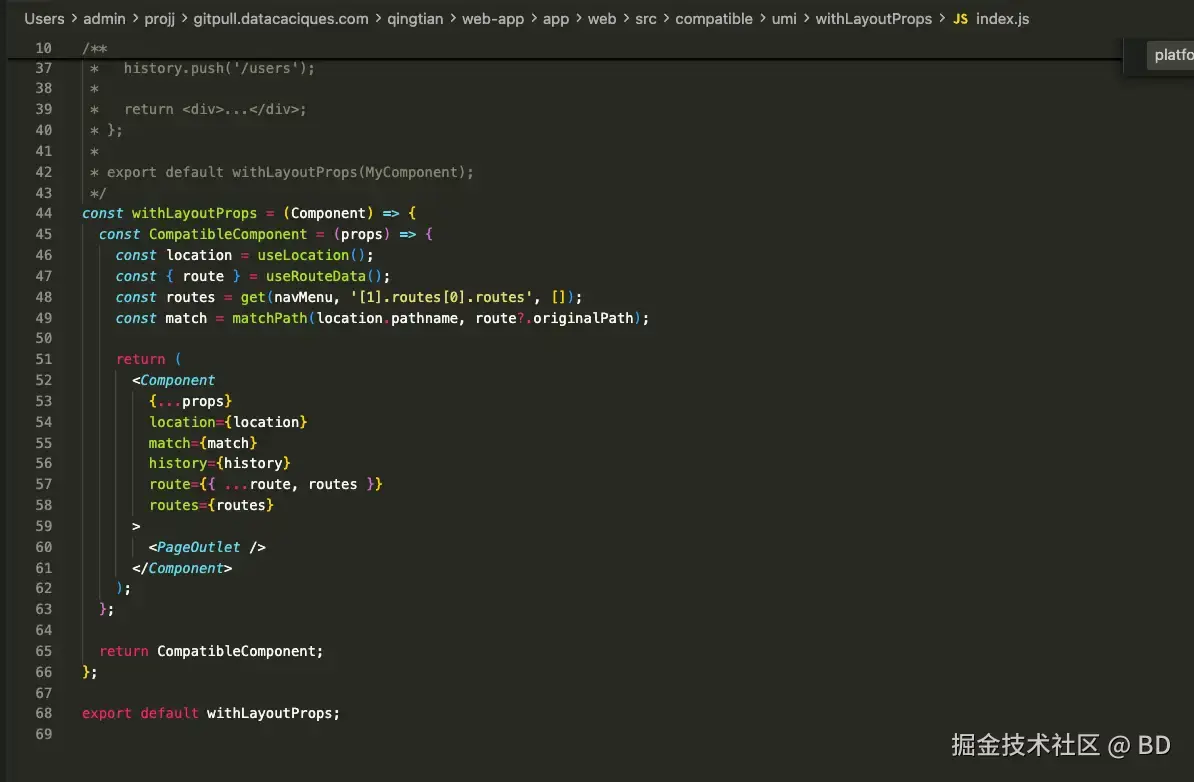
Task: Click the chevron after Users breadcrumb
Action: click(74, 18)
